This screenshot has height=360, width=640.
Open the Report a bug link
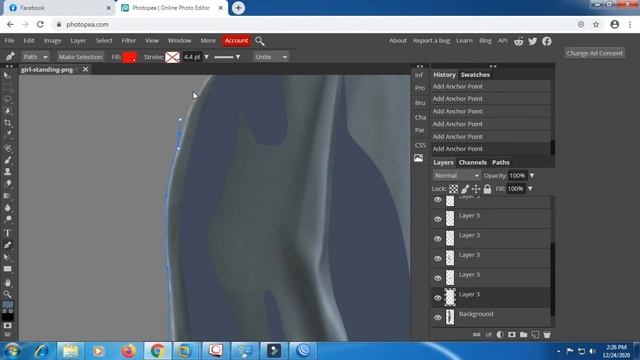click(x=431, y=41)
